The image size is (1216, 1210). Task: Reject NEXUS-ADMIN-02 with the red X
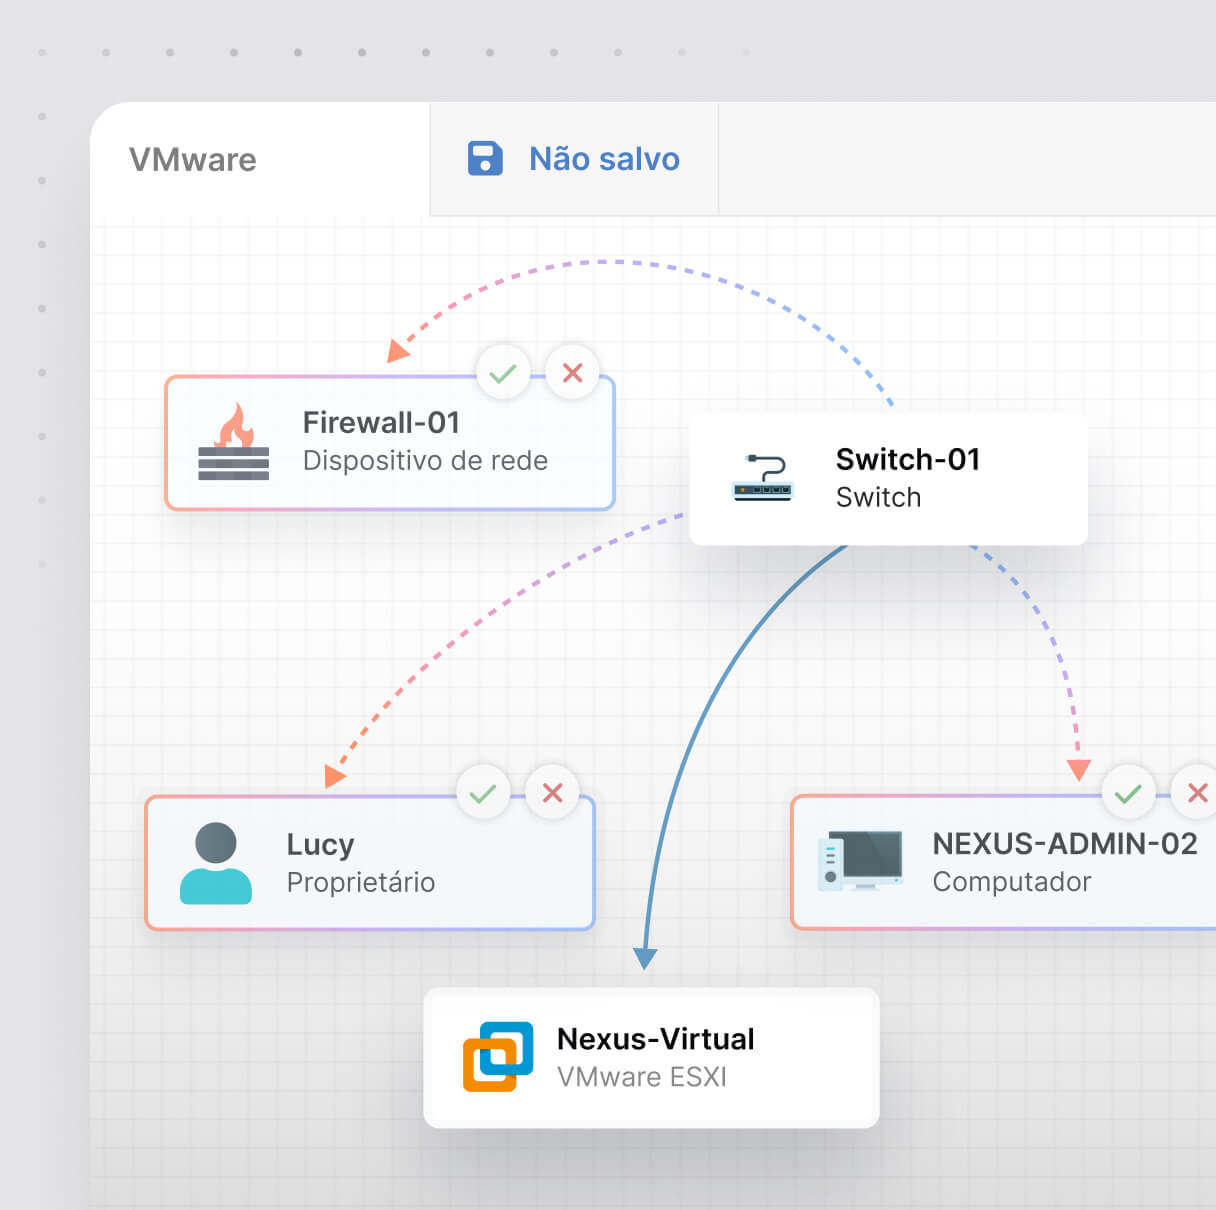tap(1196, 793)
